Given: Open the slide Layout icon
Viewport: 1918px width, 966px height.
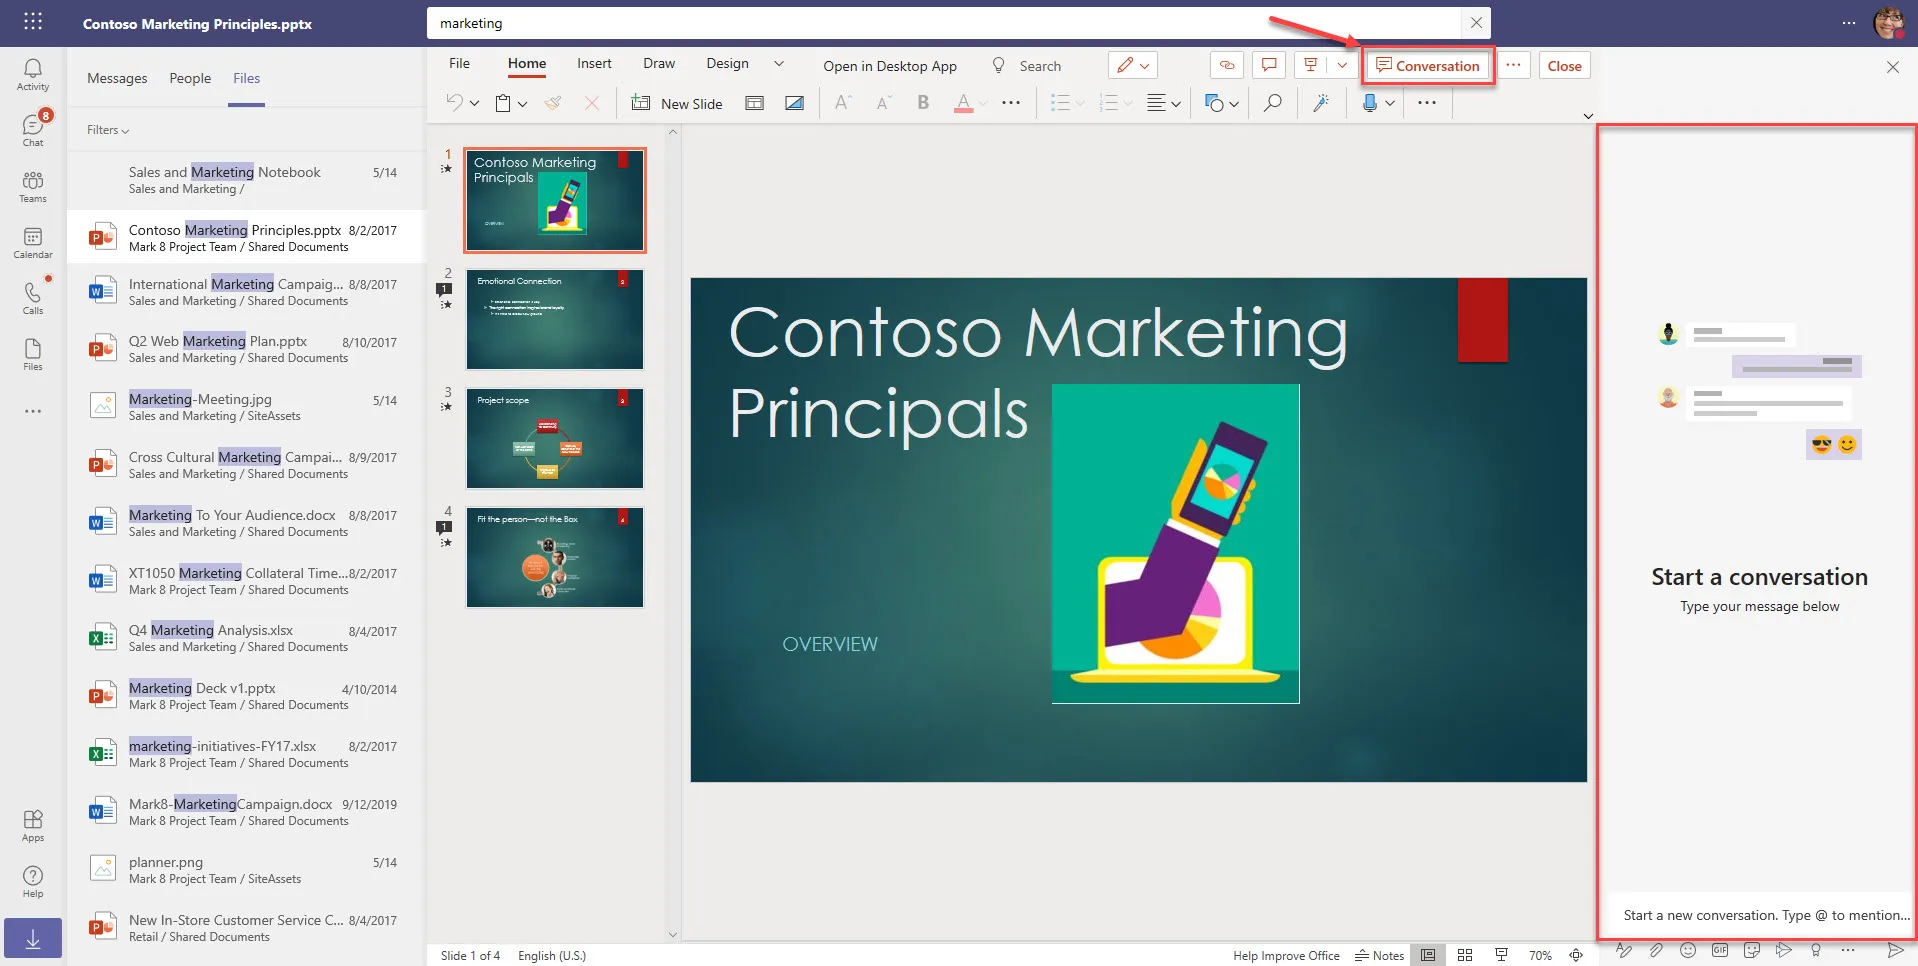Looking at the screenshot, I should pos(755,103).
